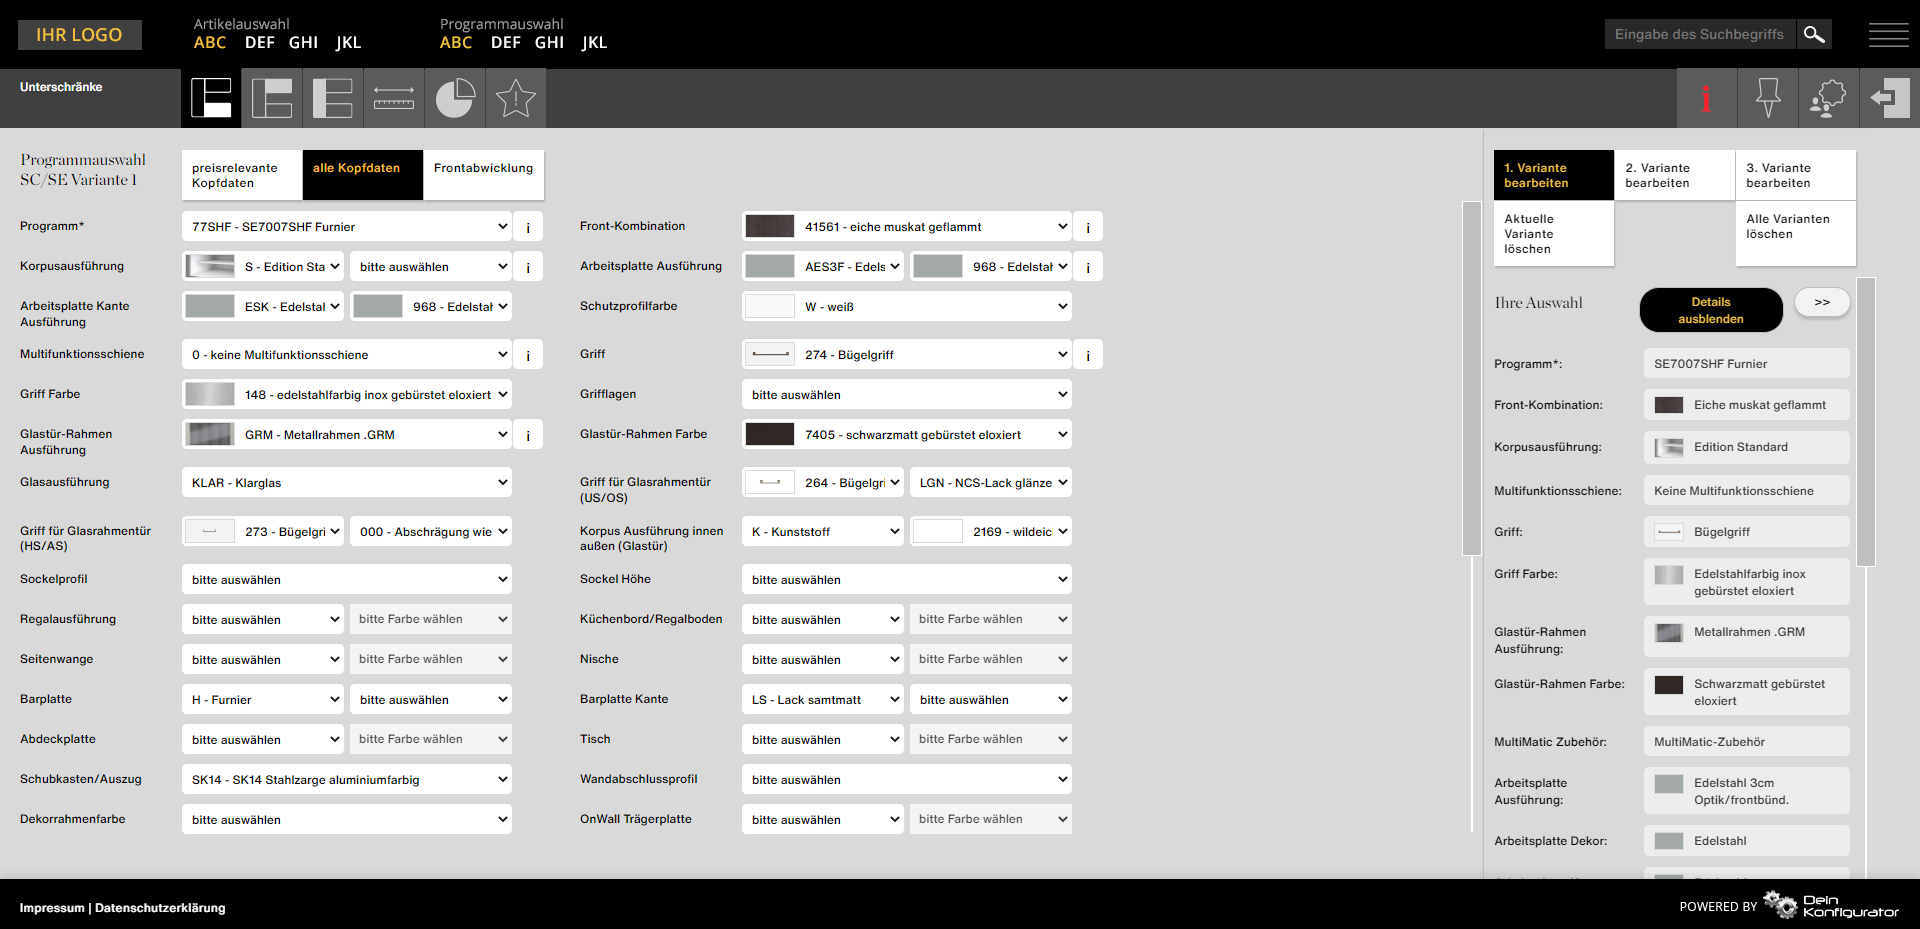Click the search term input field
Image resolution: width=1920 pixels, height=929 pixels.
[1700, 34]
